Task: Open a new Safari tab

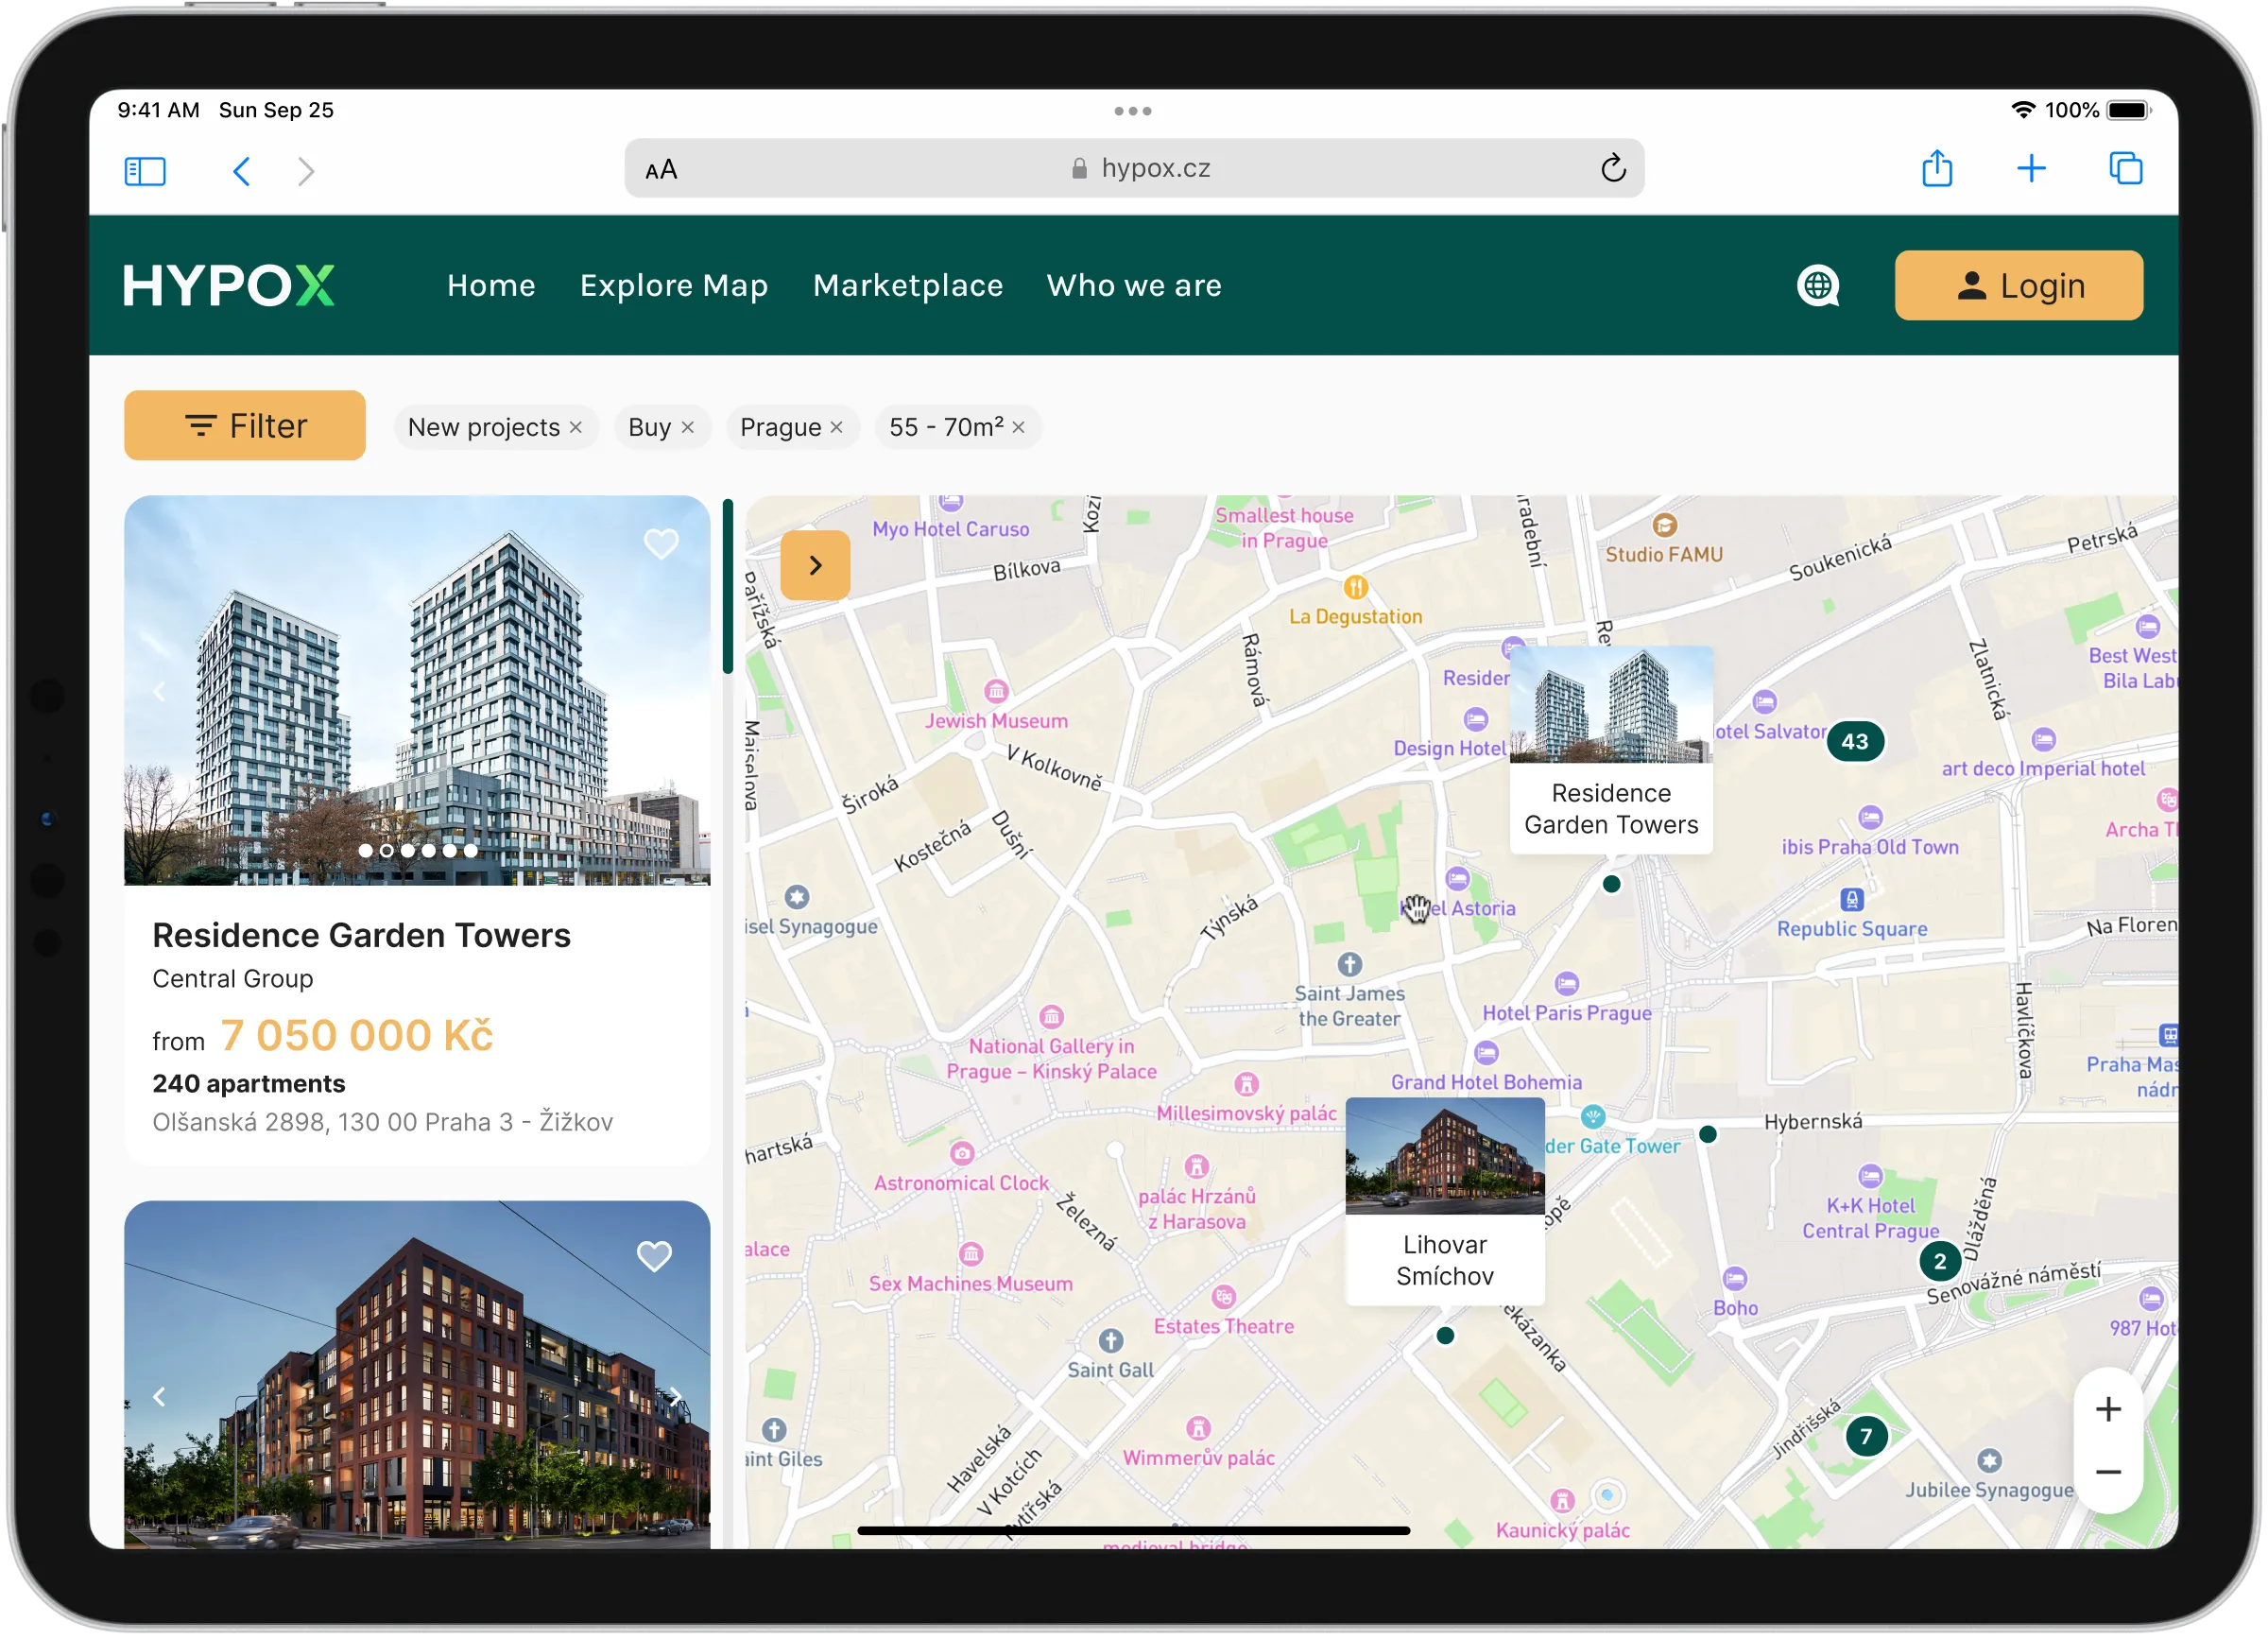Action: click(x=2033, y=168)
